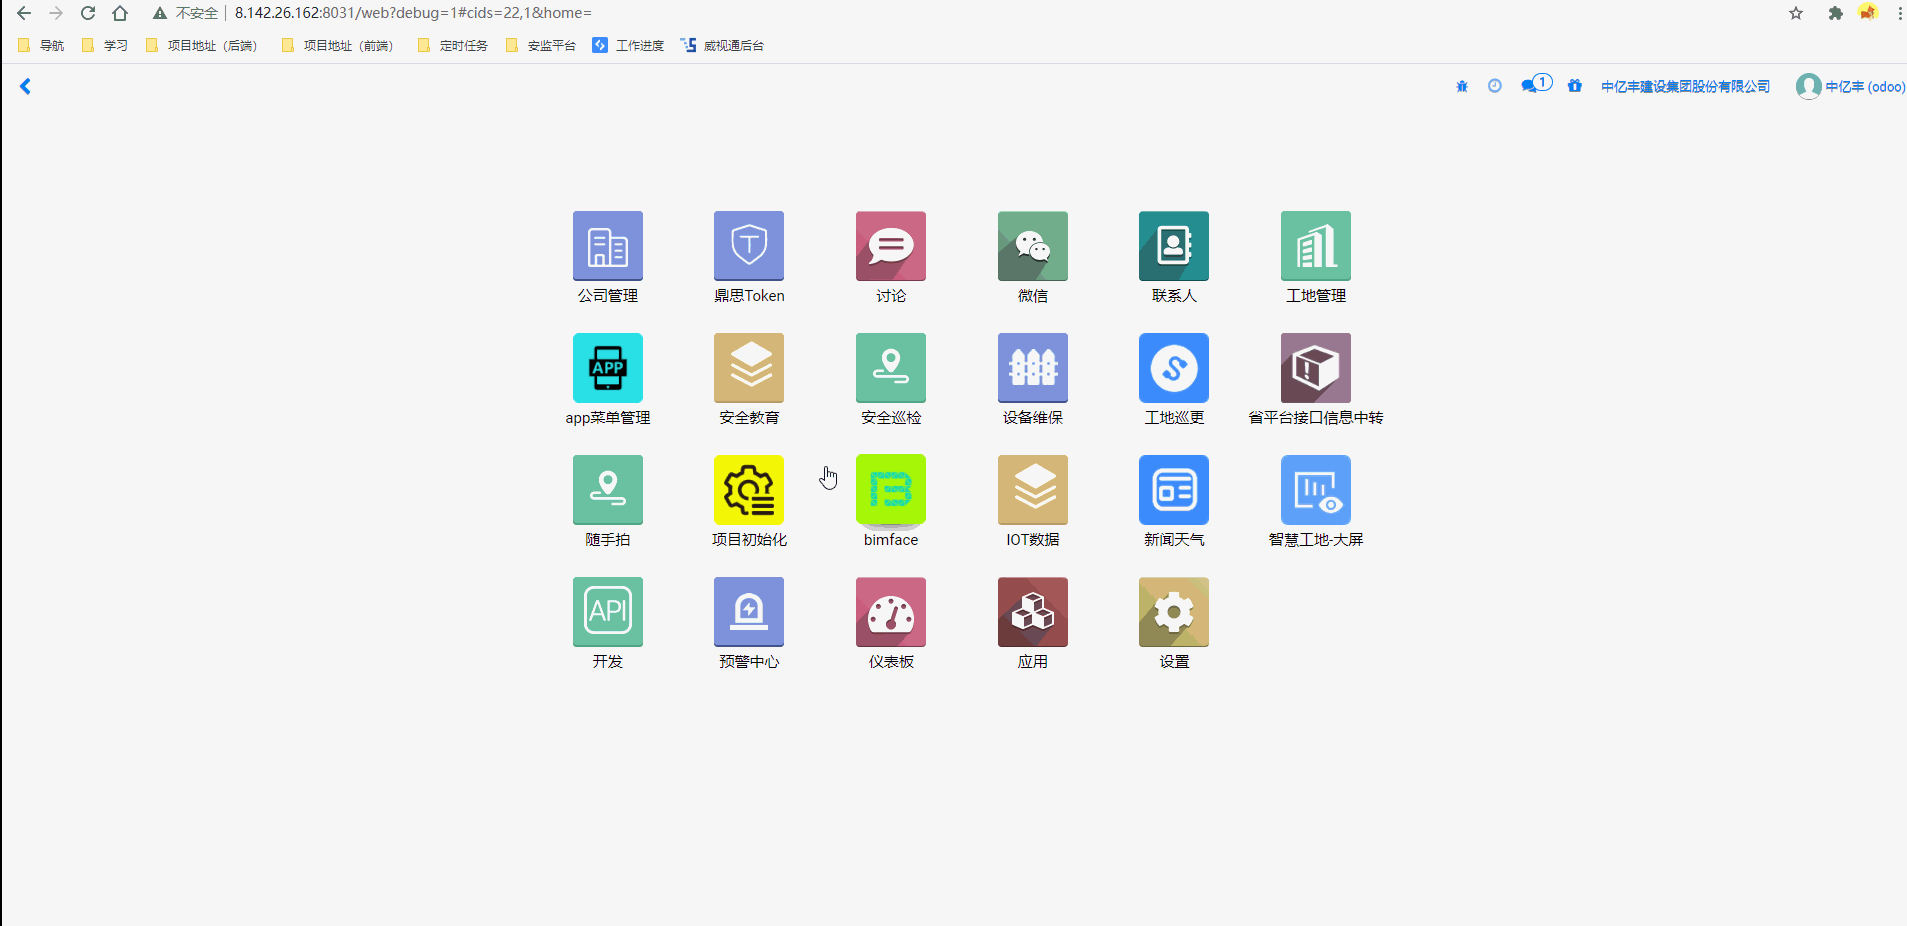Open company switcher 中亿丰建设集团股份有限公司
This screenshot has height=926, width=1907.
click(1685, 87)
